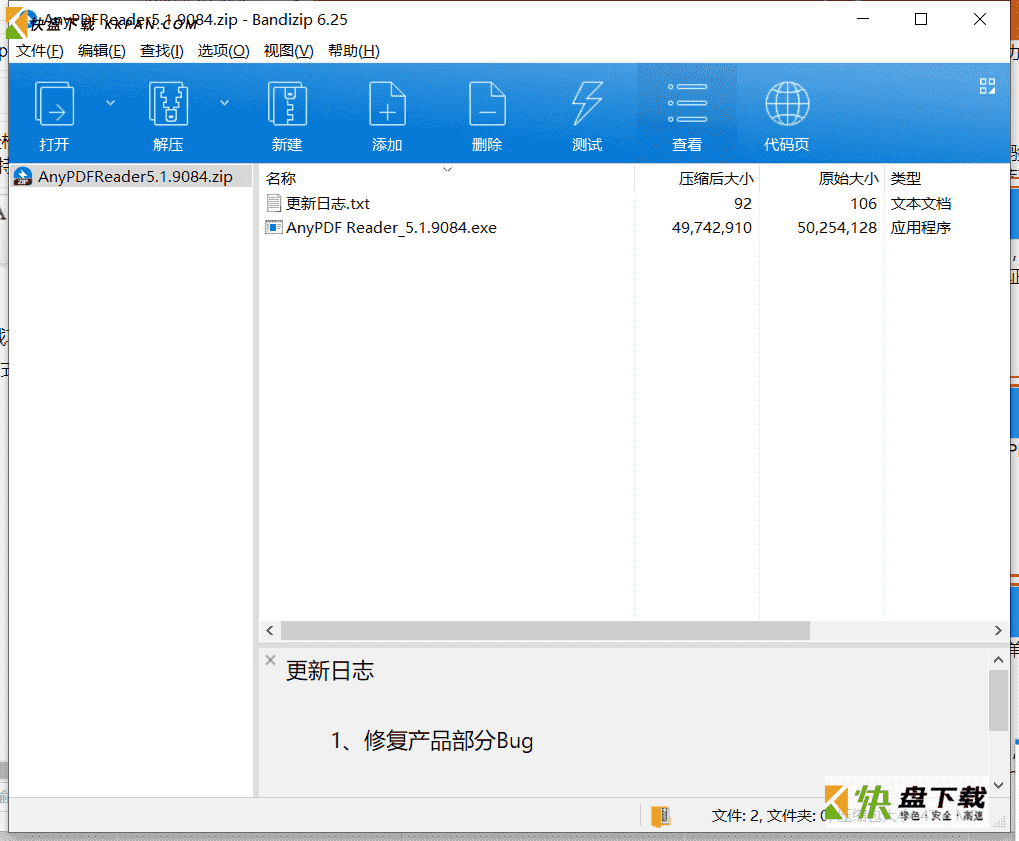
Task: Click the zip icon beside AnyPDFReader5.1.9084.zip
Action: 23,176
